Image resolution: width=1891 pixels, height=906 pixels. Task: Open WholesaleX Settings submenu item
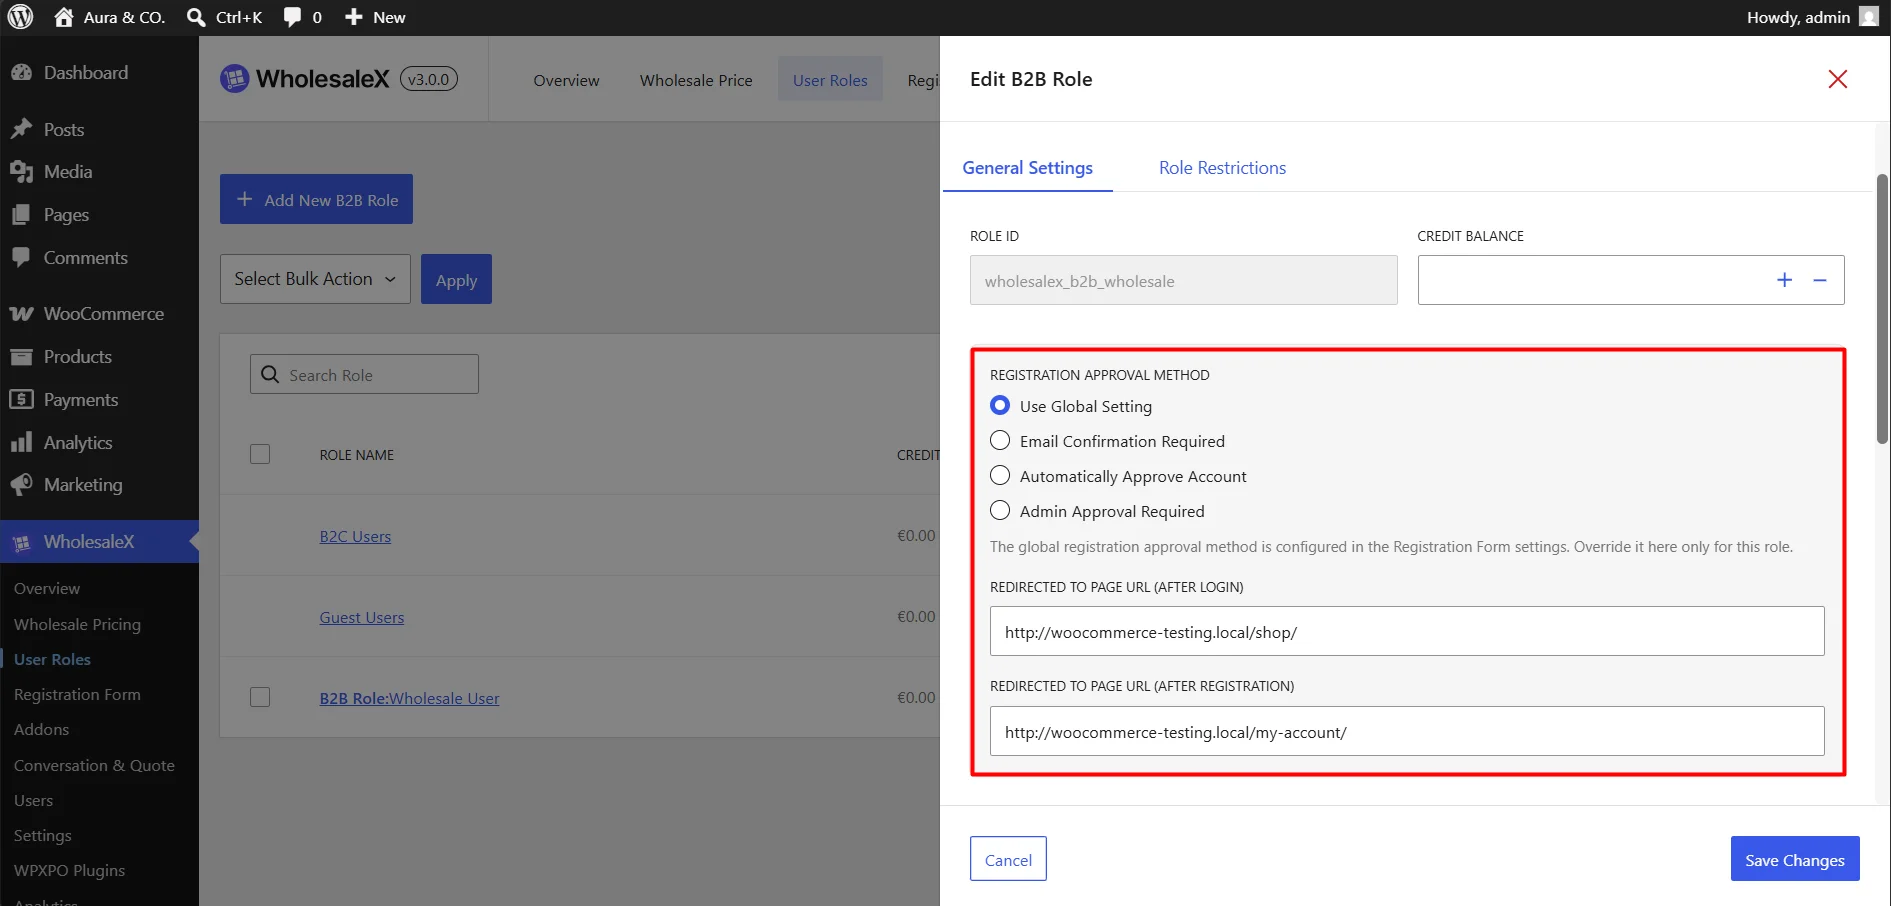(43, 835)
